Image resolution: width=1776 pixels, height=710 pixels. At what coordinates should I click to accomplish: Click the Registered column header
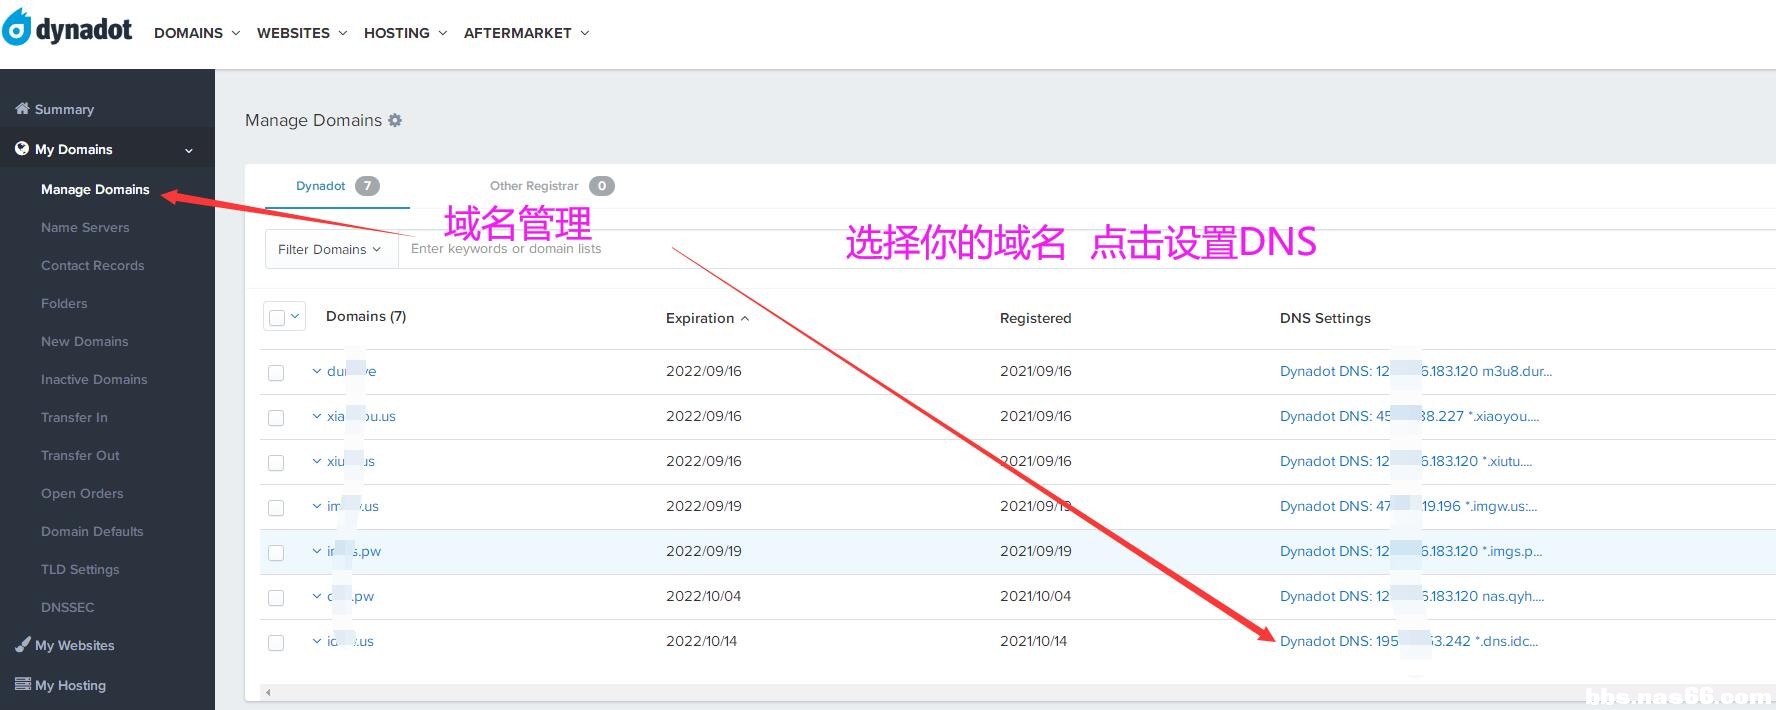pos(1035,318)
